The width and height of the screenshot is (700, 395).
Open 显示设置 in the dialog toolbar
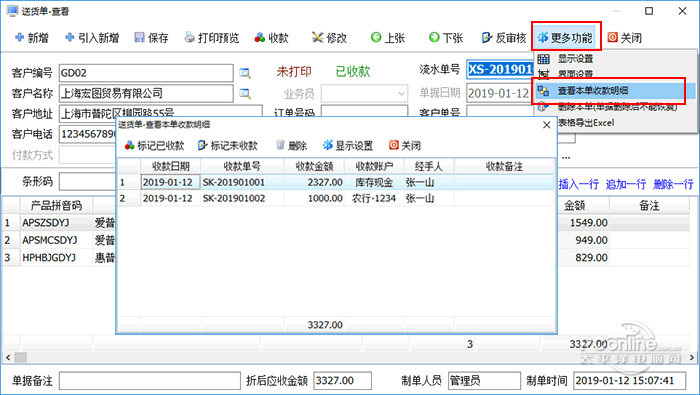[x=348, y=146]
